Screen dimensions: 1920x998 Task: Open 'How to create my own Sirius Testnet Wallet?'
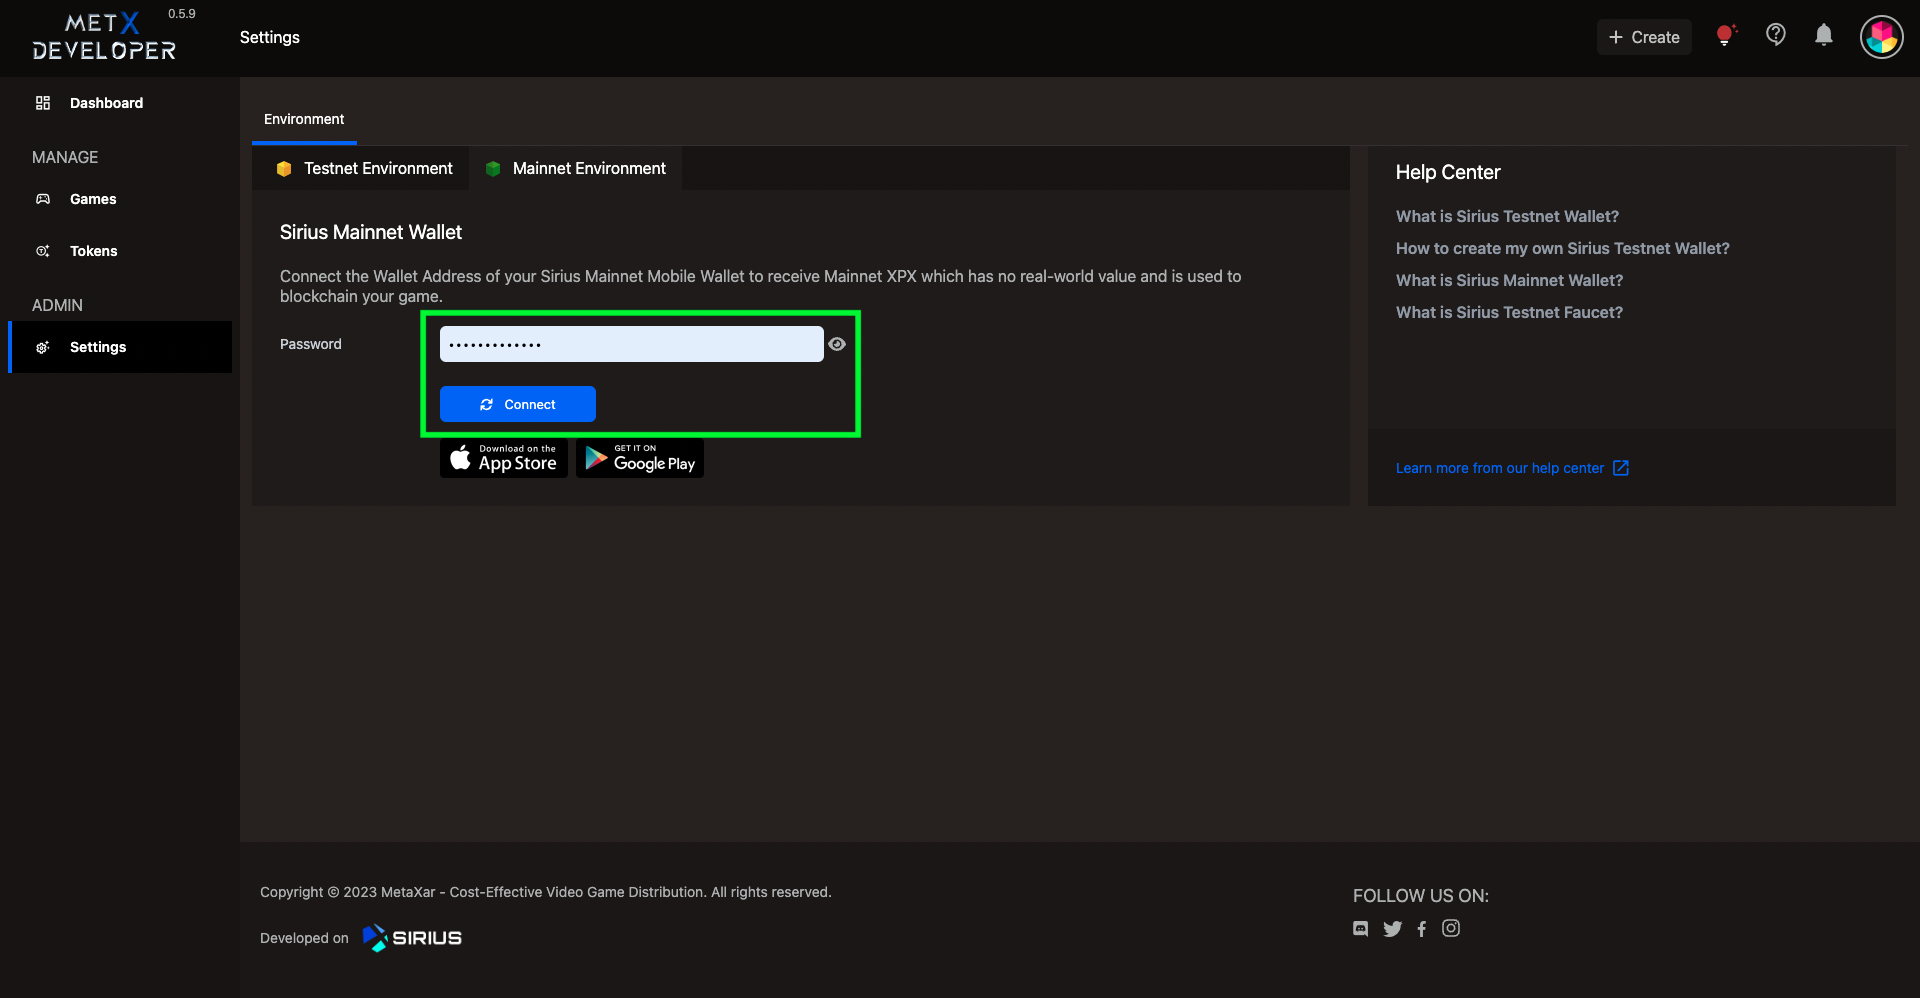tap(1563, 248)
